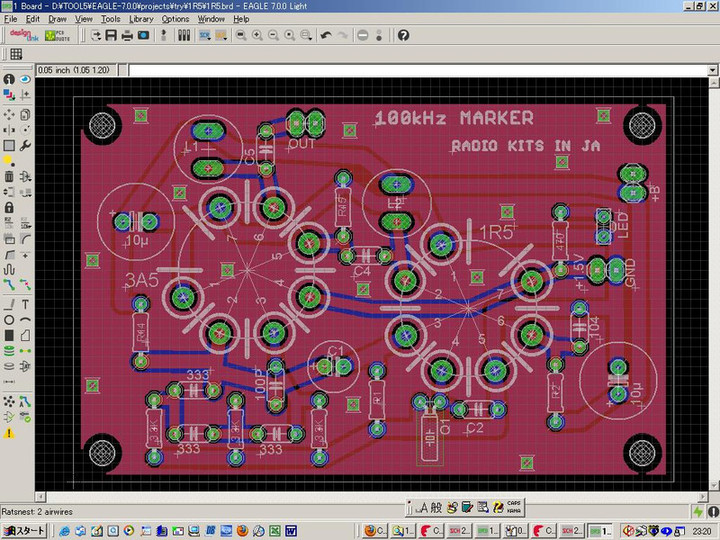The width and height of the screenshot is (720, 540).
Task: Click the Undo arrow icon
Action: click(x=325, y=35)
